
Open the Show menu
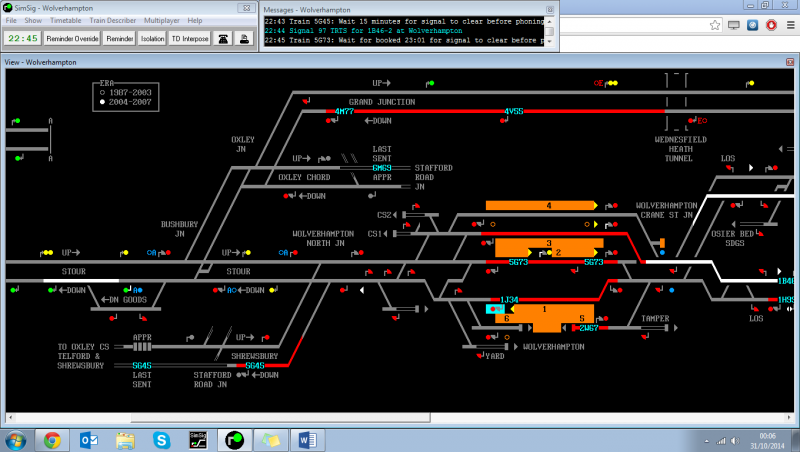[x=33, y=20]
